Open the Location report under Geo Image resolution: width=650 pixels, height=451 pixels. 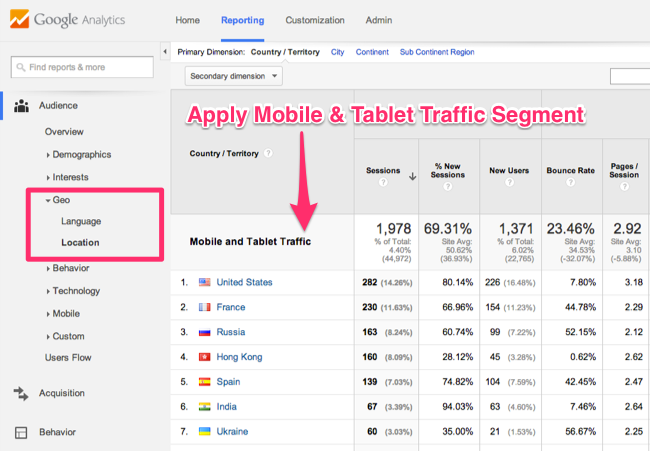coord(80,242)
